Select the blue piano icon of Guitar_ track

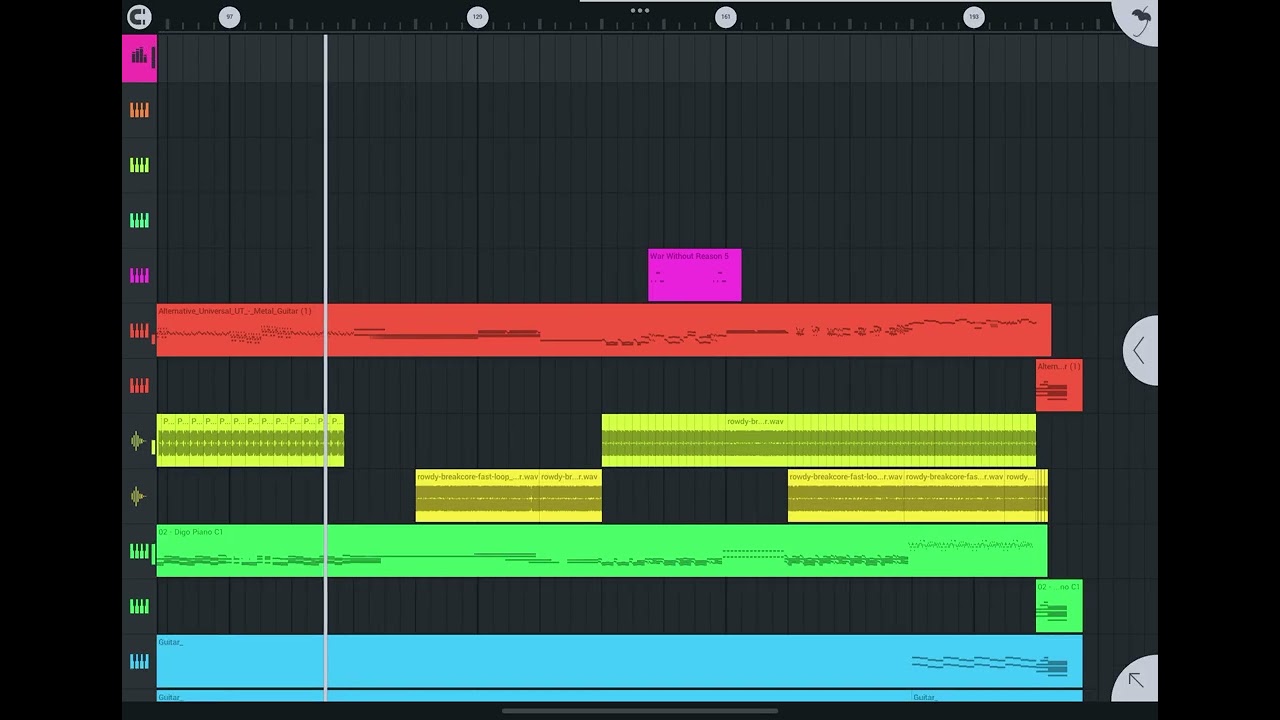point(139,661)
